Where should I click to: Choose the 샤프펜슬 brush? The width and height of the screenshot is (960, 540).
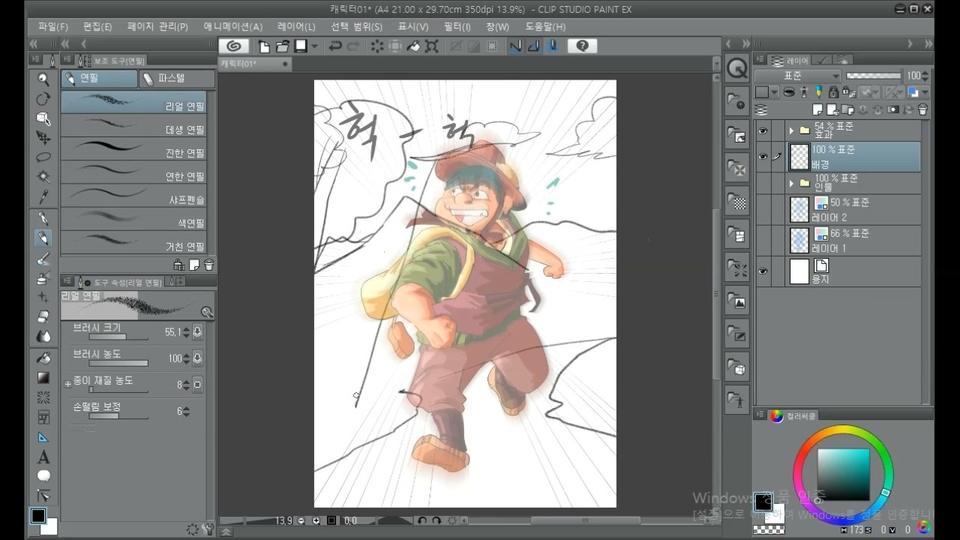(134, 197)
